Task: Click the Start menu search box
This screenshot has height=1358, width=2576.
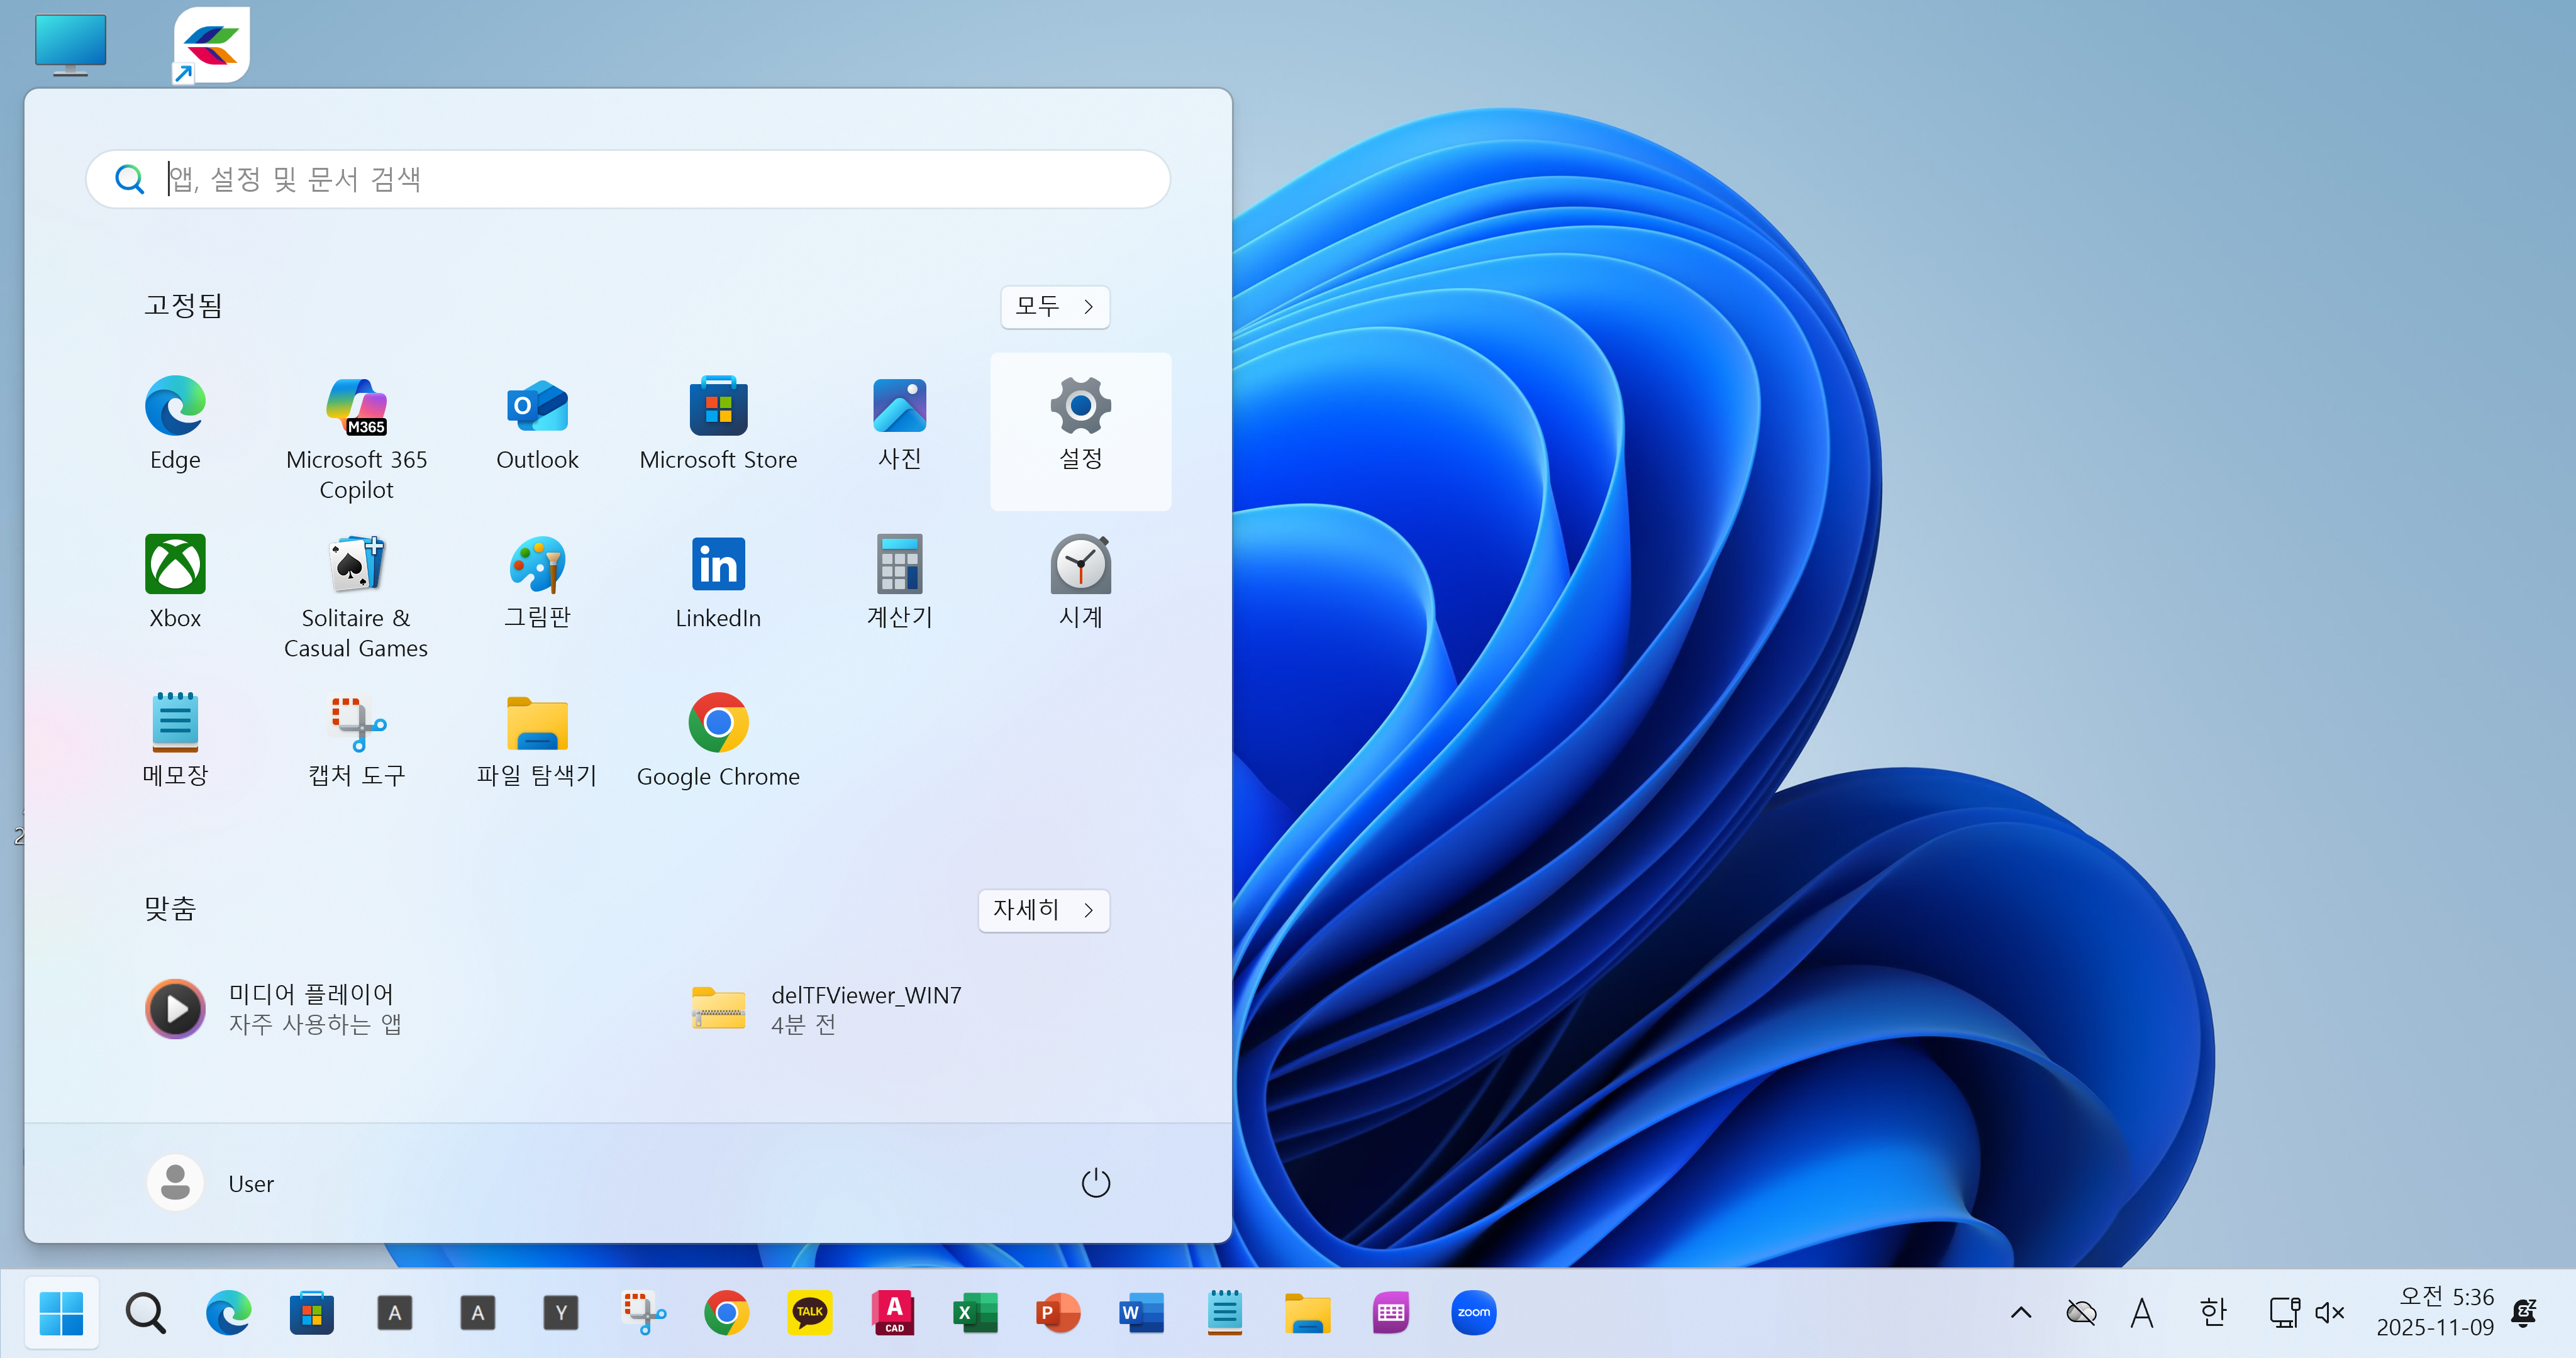Action: [628, 179]
